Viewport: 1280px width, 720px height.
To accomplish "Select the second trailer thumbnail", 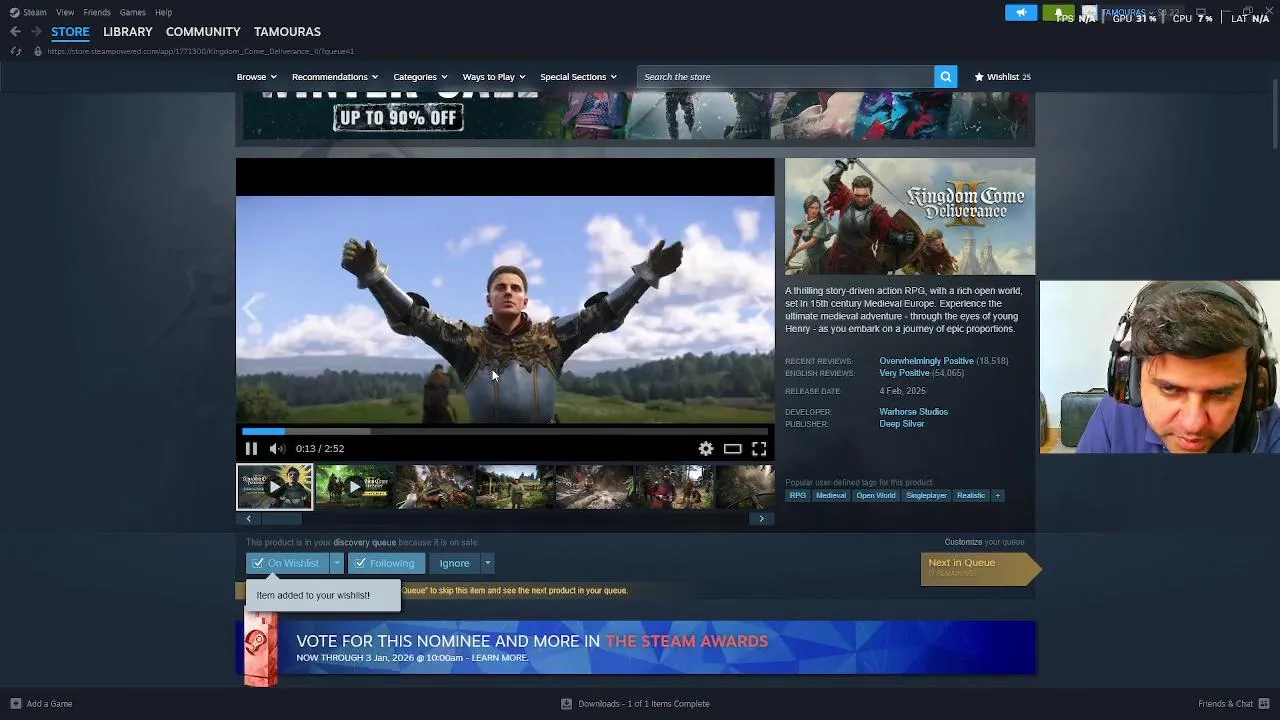I will [354, 487].
